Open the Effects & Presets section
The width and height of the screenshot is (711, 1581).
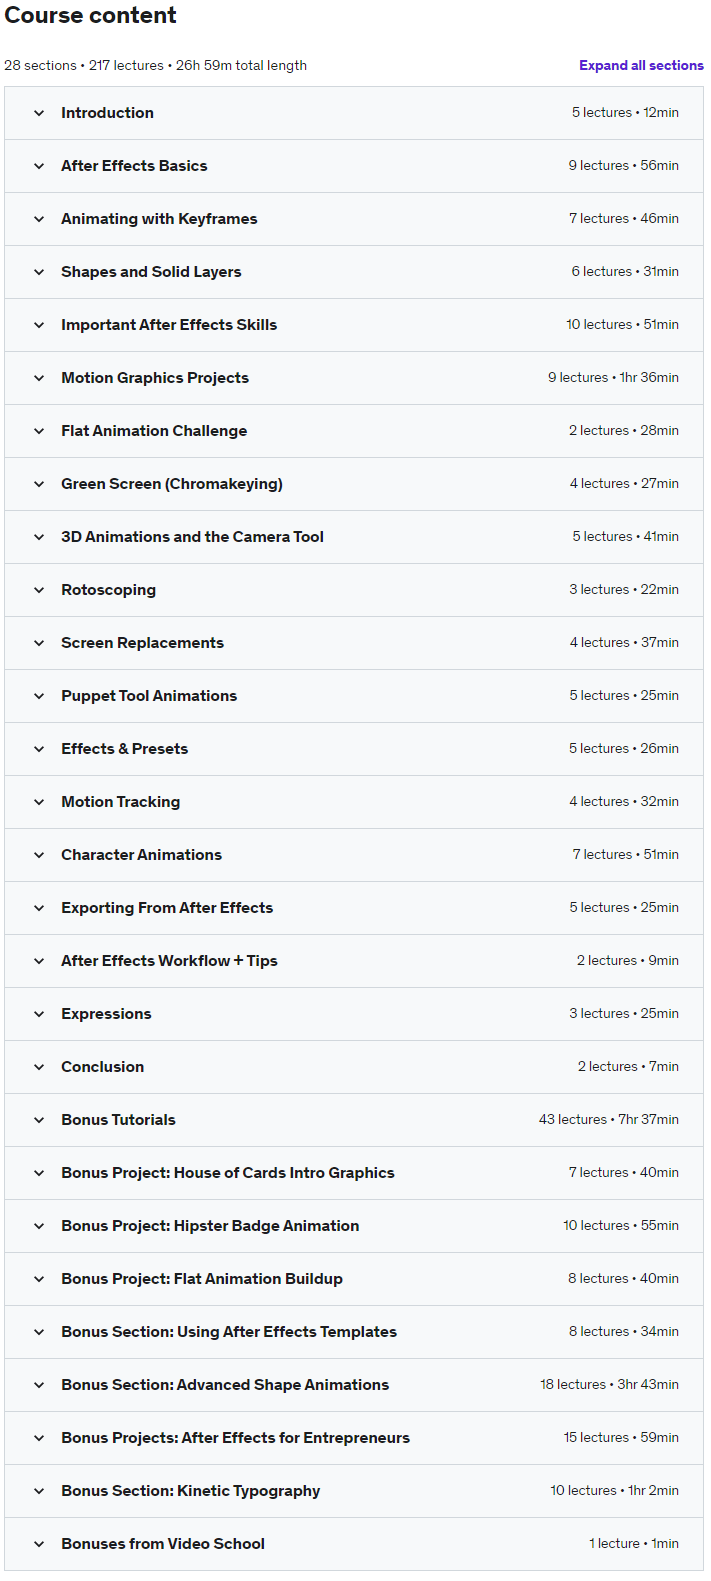(x=354, y=749)
